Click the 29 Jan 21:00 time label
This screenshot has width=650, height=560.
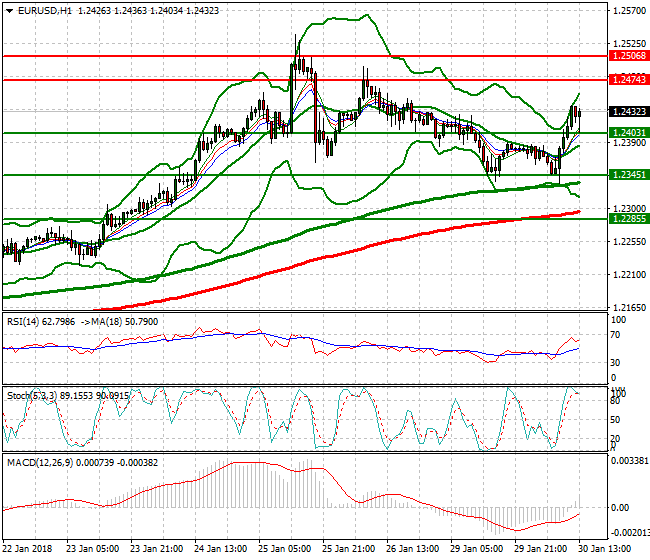tap(539, 549)
